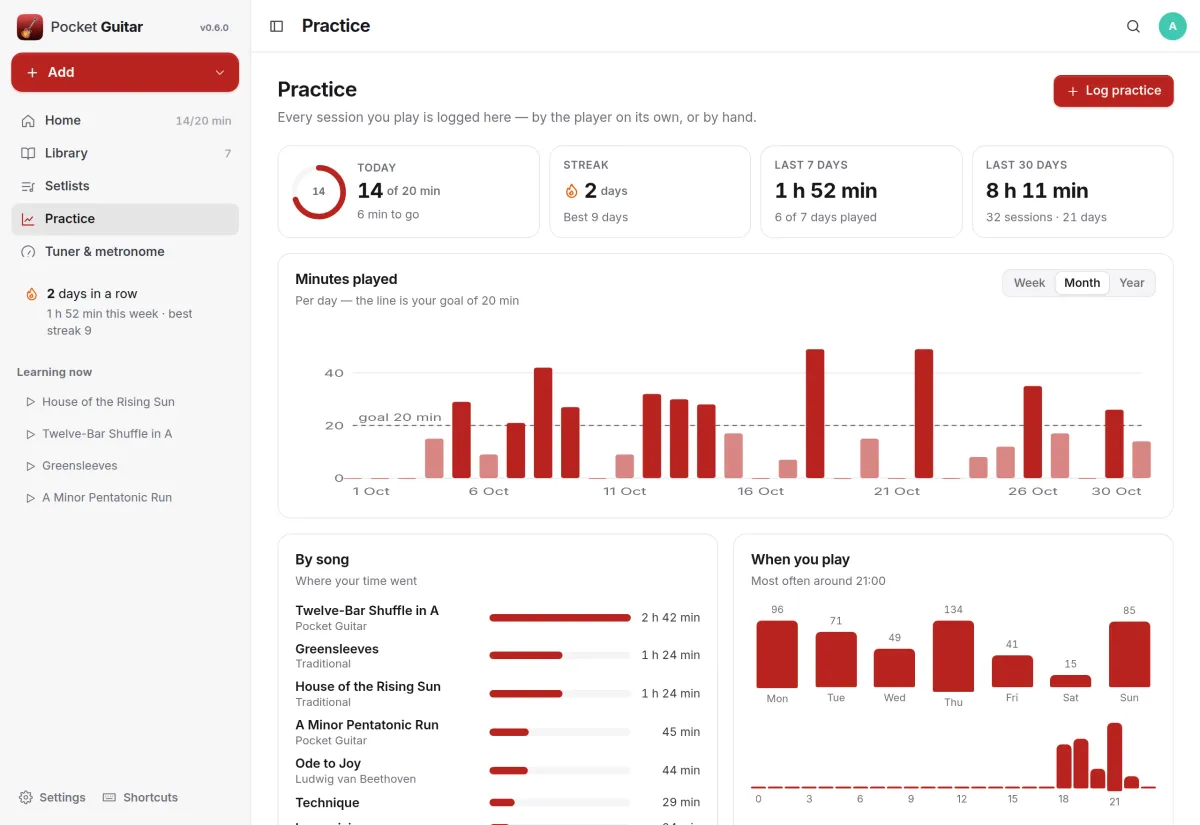
Task: Click the Practice chart icon
Action: click(x=28, y=219)
